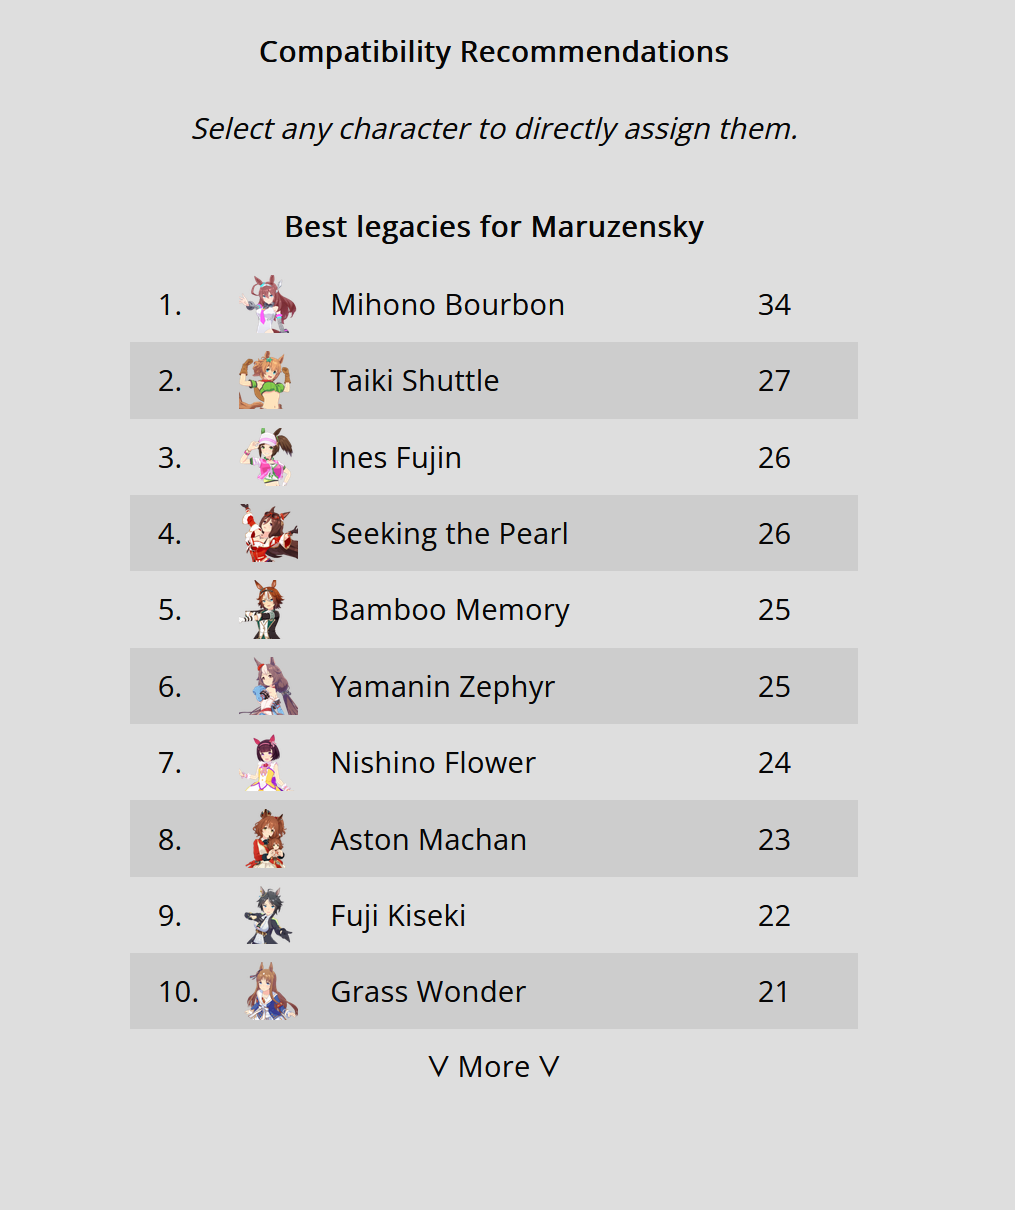Select the Mihono Bourbon character portrait
This screenshot has height=1210, width=1015.
tap(269, 304)
